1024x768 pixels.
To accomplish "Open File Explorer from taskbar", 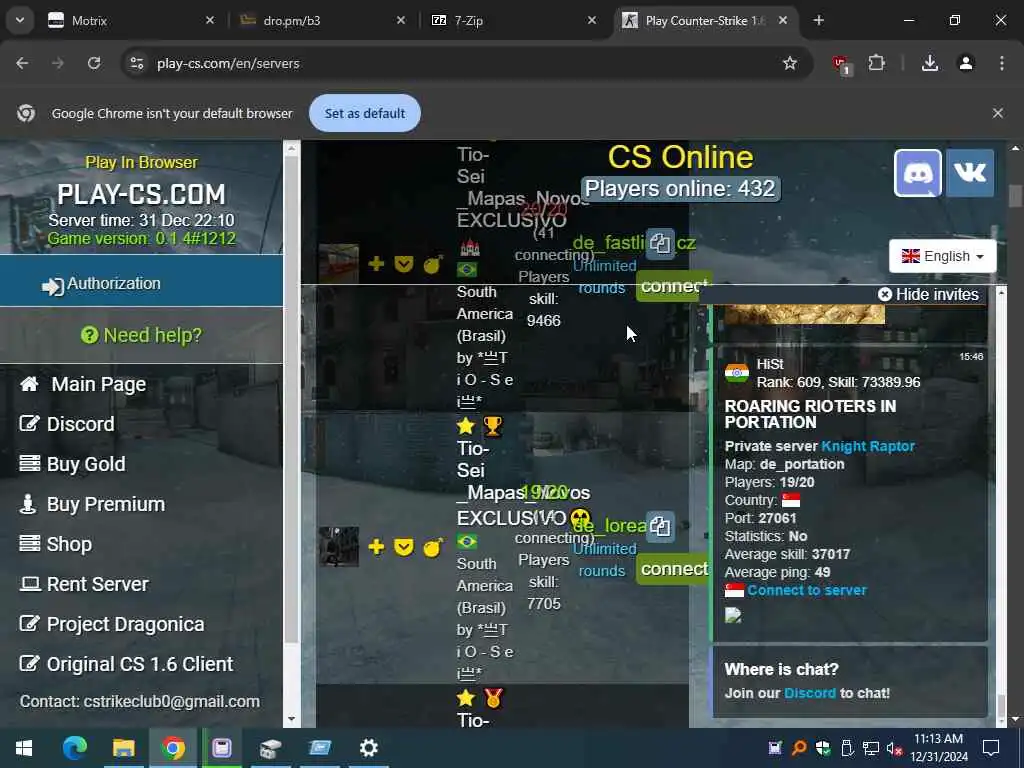I will pos(123,748).
